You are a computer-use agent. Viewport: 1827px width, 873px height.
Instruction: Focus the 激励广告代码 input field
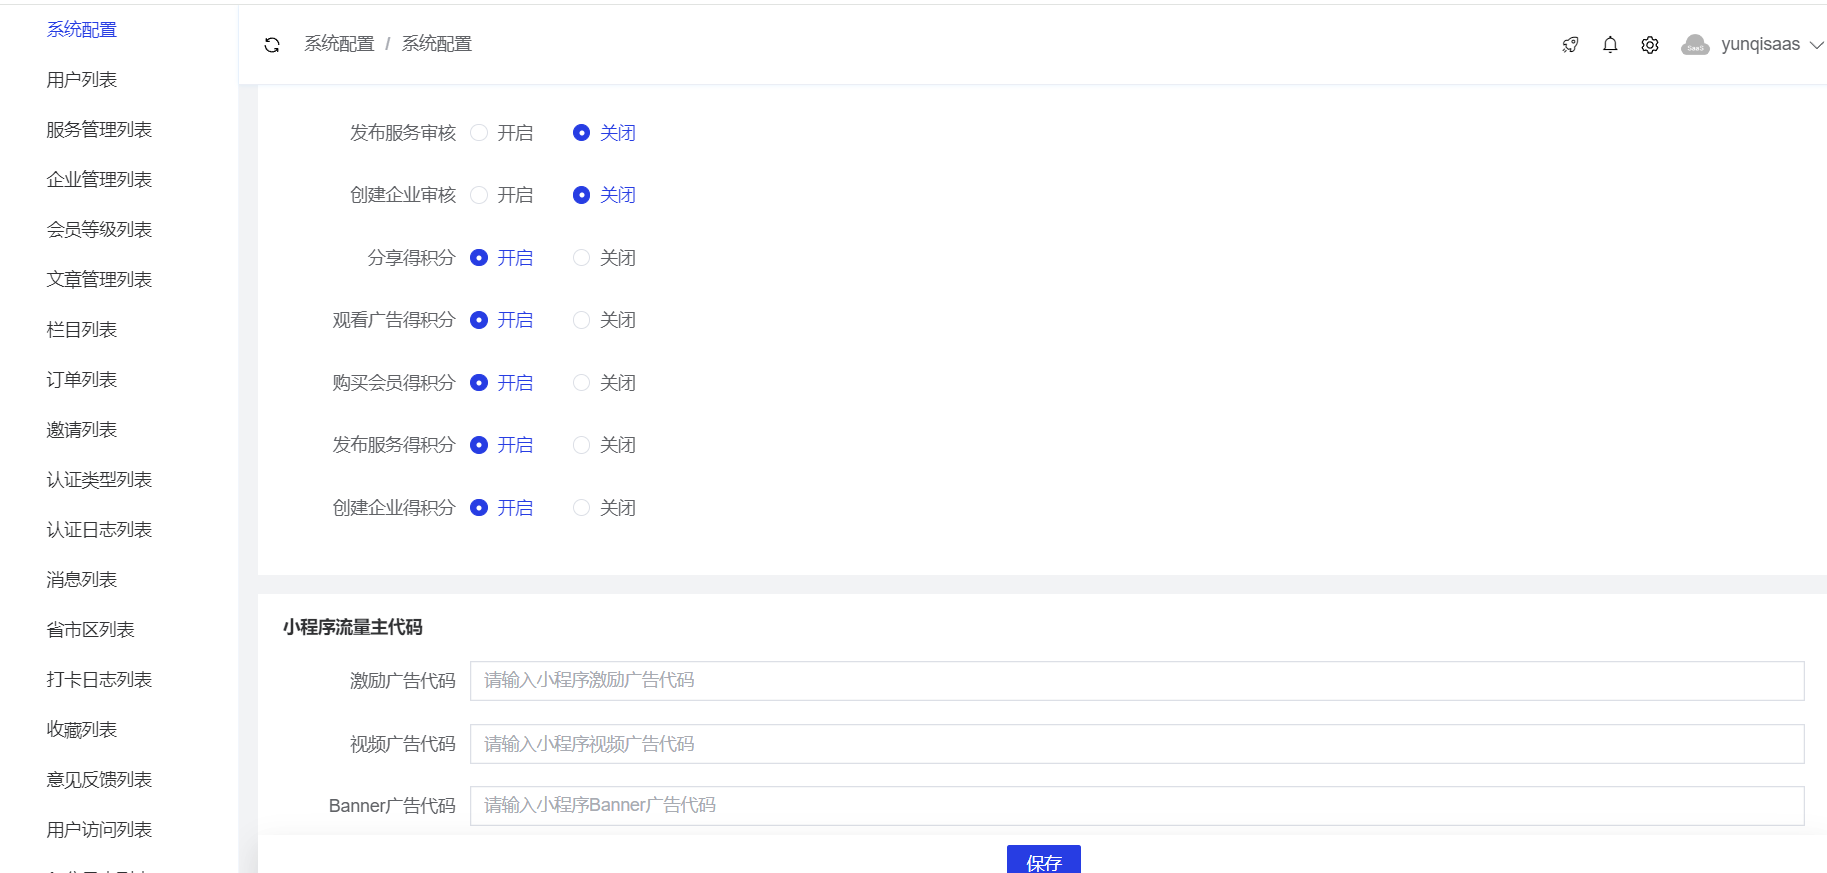tap(1137, 681)
